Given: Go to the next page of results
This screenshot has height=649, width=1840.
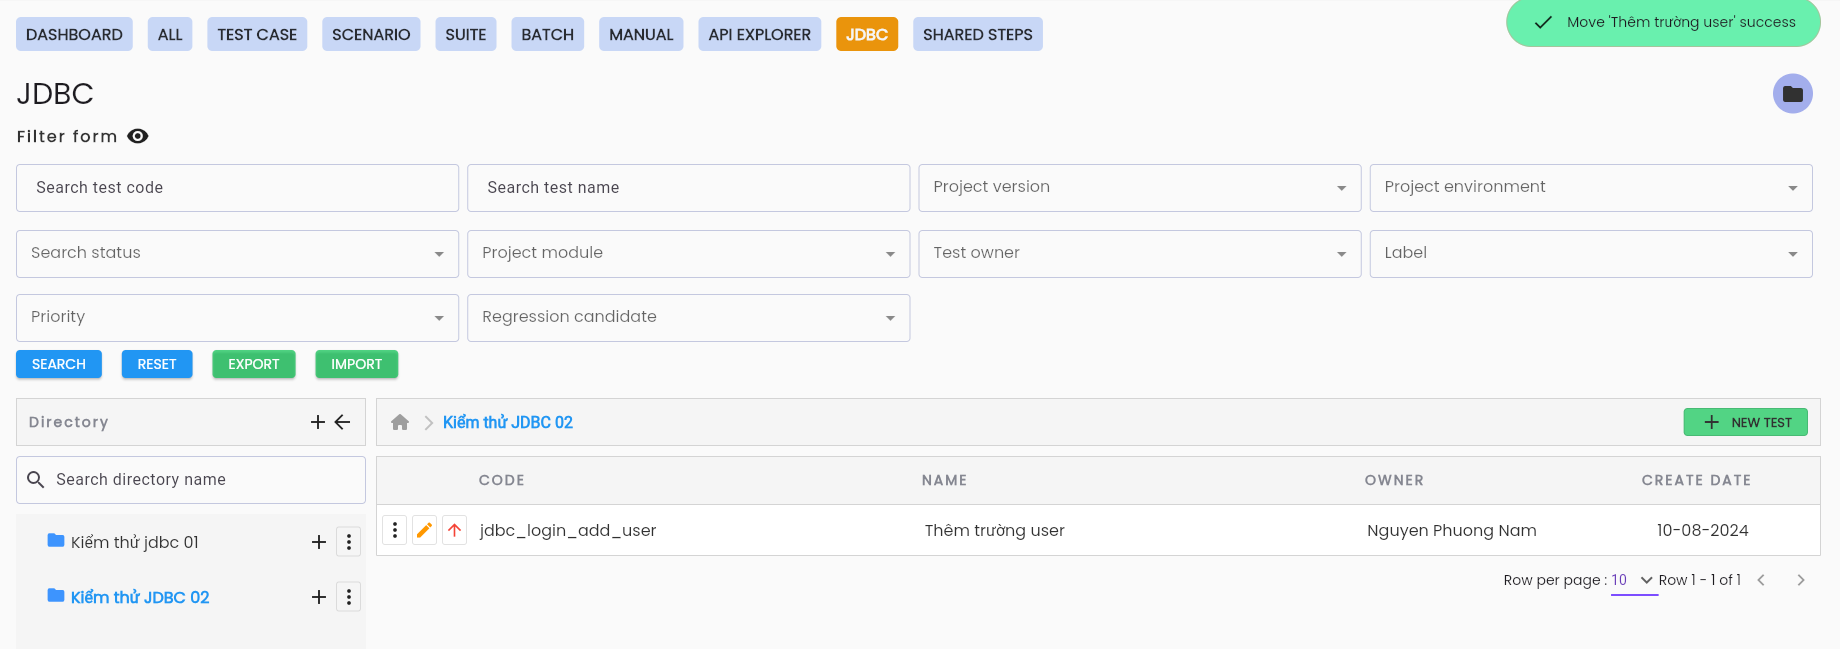Looking at the screenshot, I should click(1801, 580).
